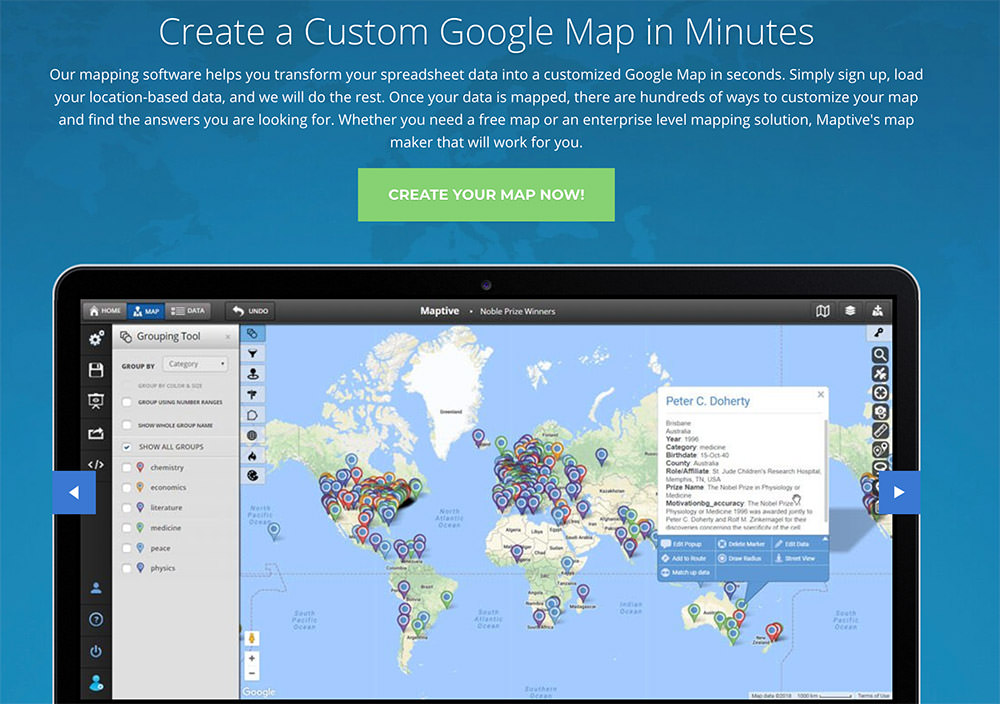Close the Peter C. Doherty popup
The image size is (1000, 704).
pyautogui.click(x=821, y=395)
